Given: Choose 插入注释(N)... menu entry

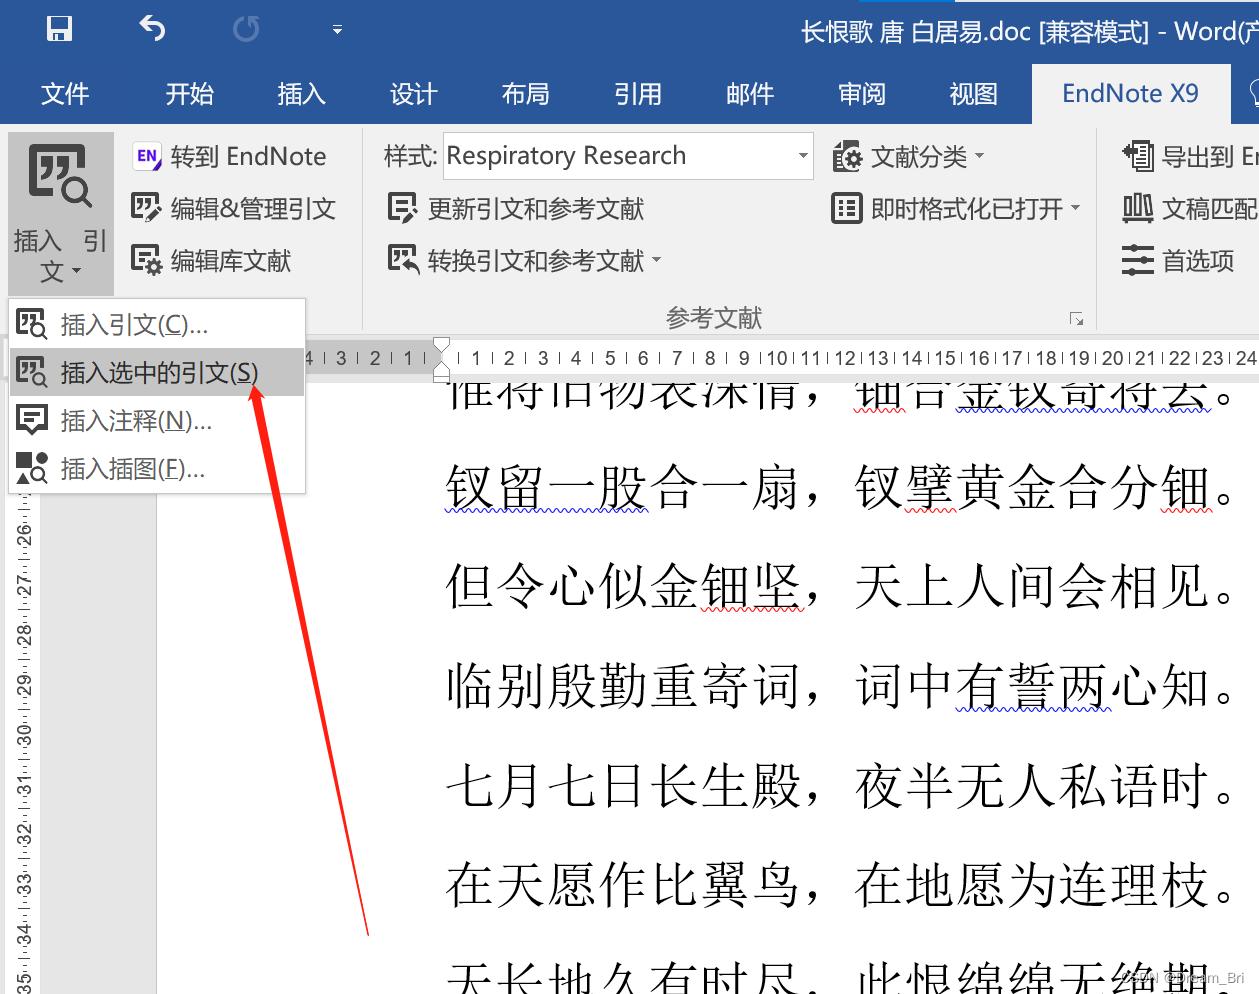Looking at the screenshot, I should click(157, 420).
